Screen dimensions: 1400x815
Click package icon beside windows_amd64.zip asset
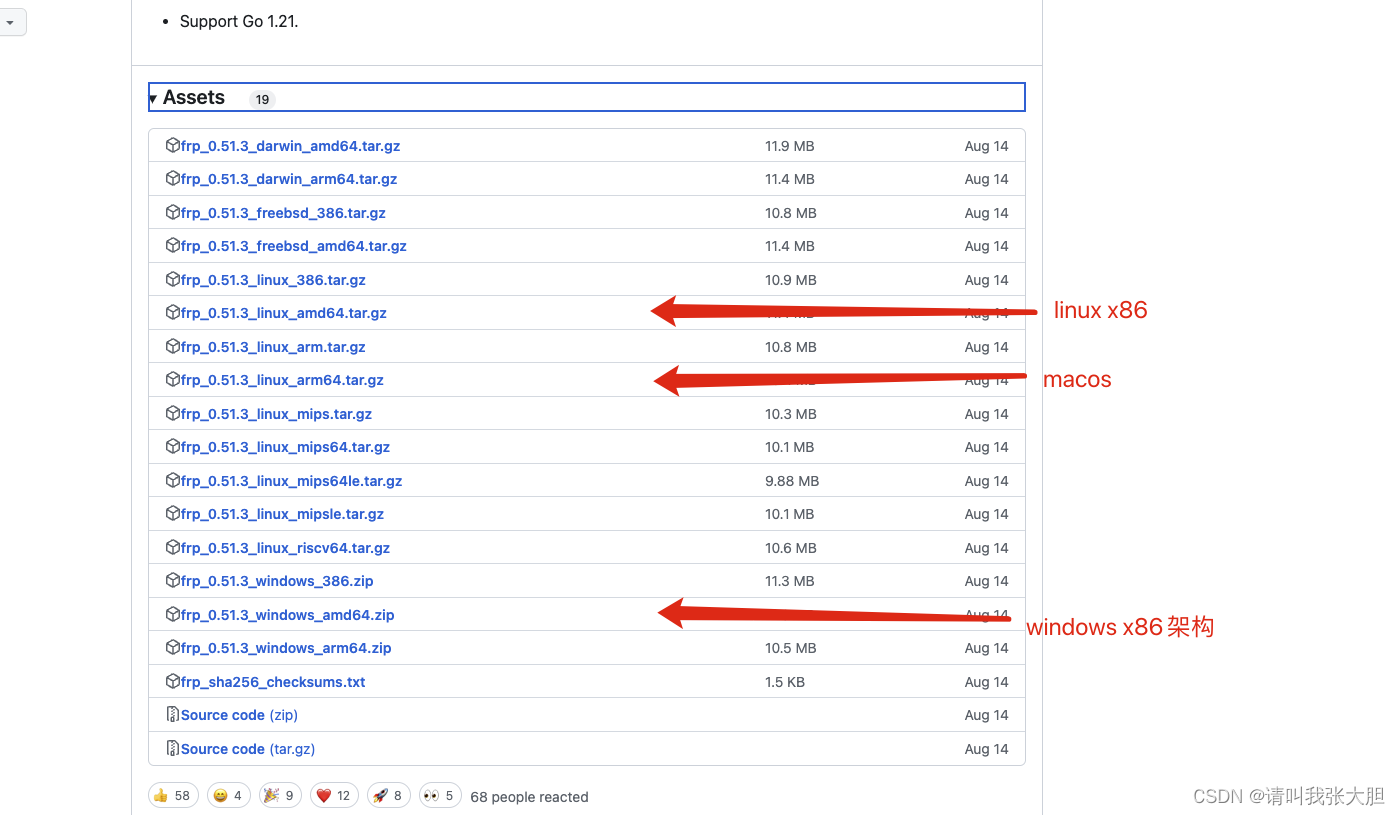[x=173, y=615]
